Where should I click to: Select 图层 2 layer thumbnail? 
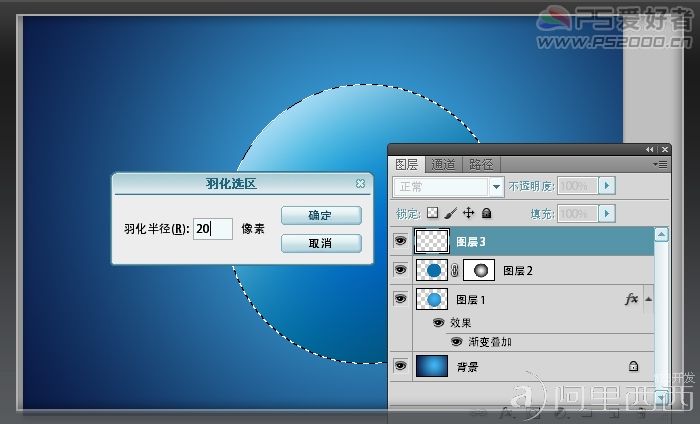pos(432,270)
